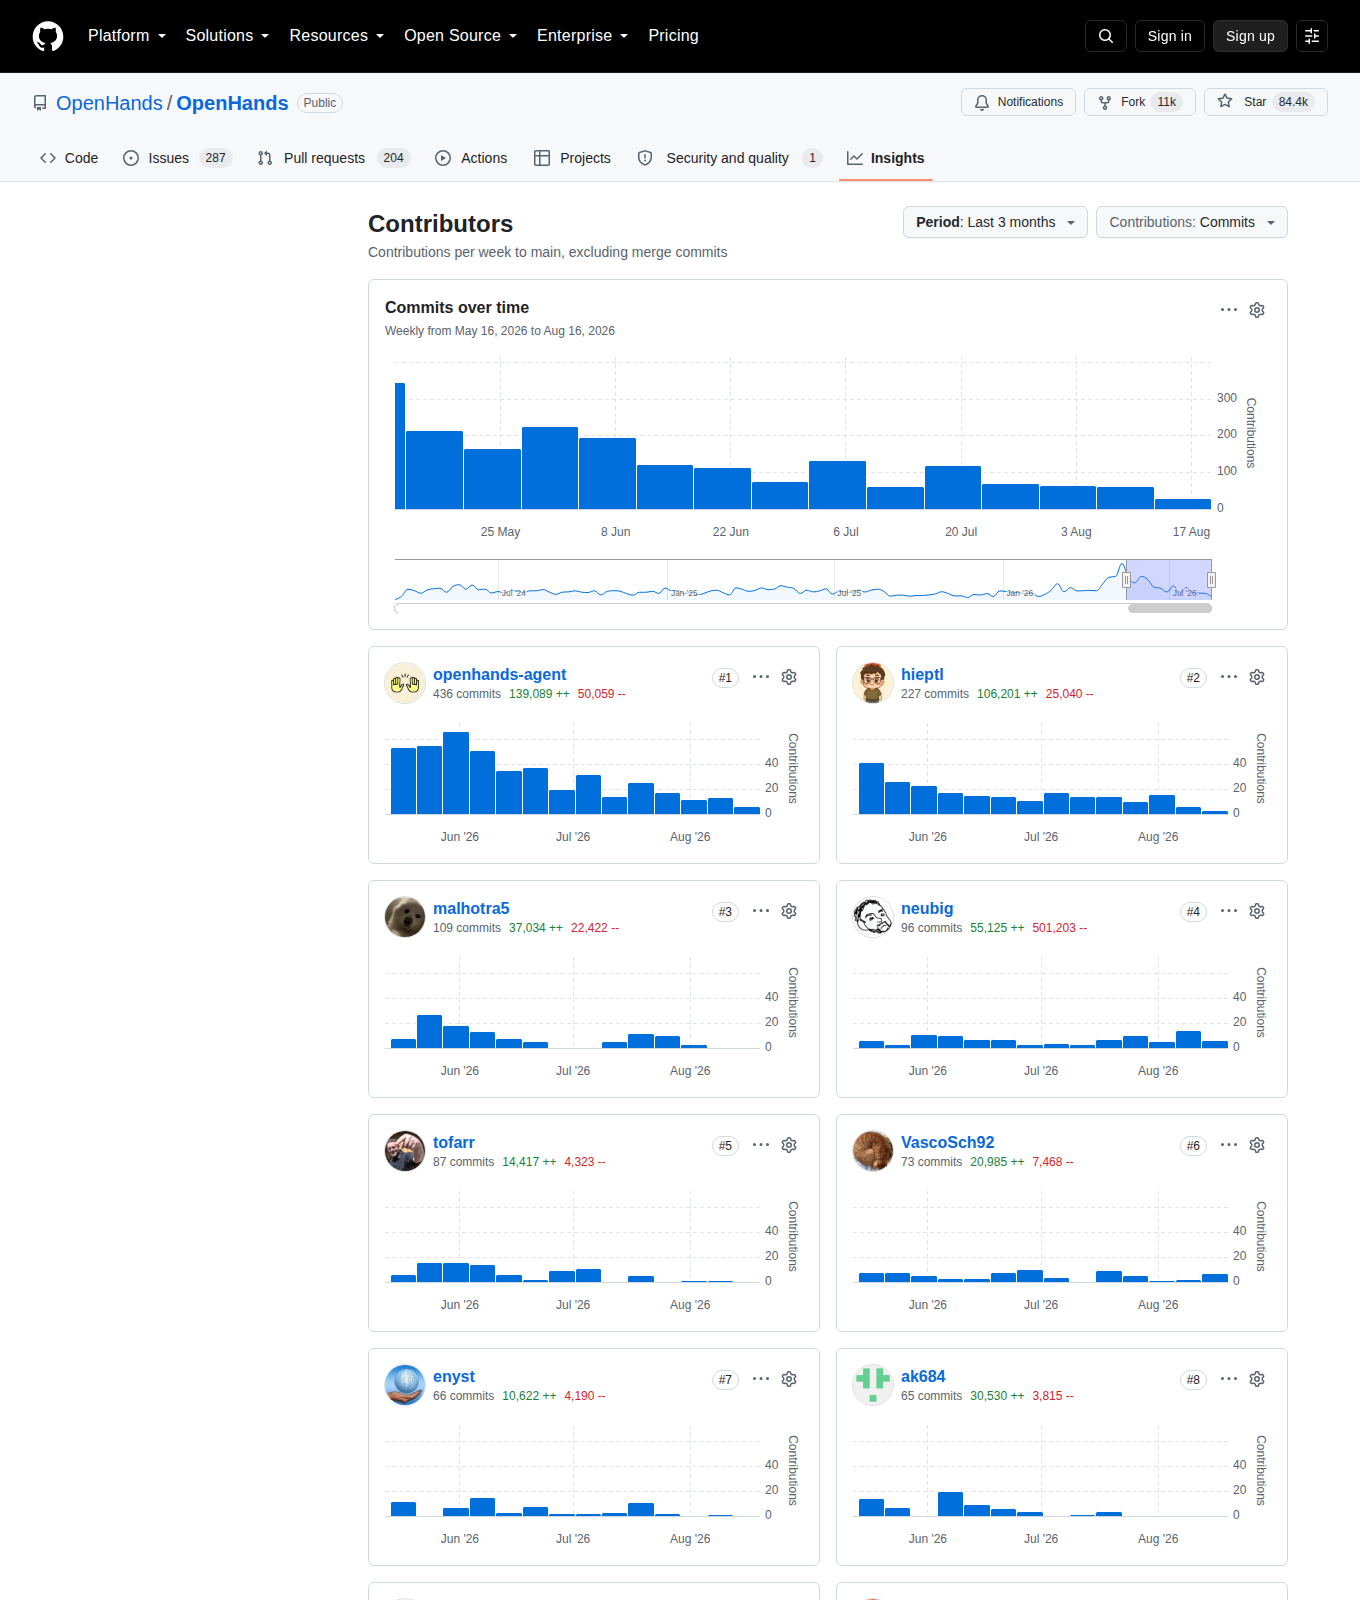Open the Security and quality tab
Viewport: 1360px width, 1600px height.
[x=730, y=158]
